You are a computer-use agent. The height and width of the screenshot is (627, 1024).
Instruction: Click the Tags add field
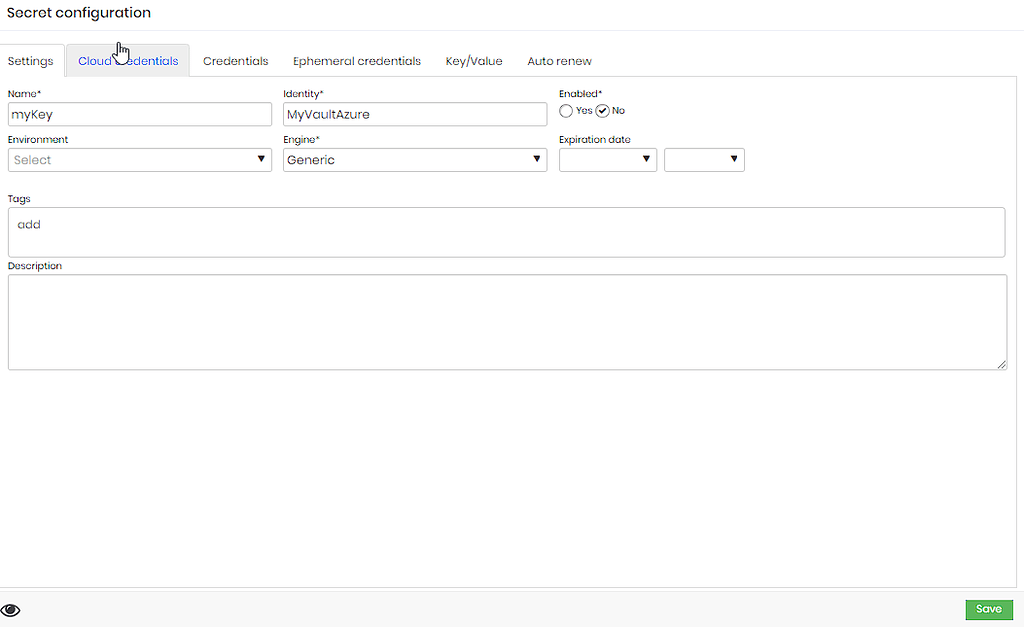506,232
